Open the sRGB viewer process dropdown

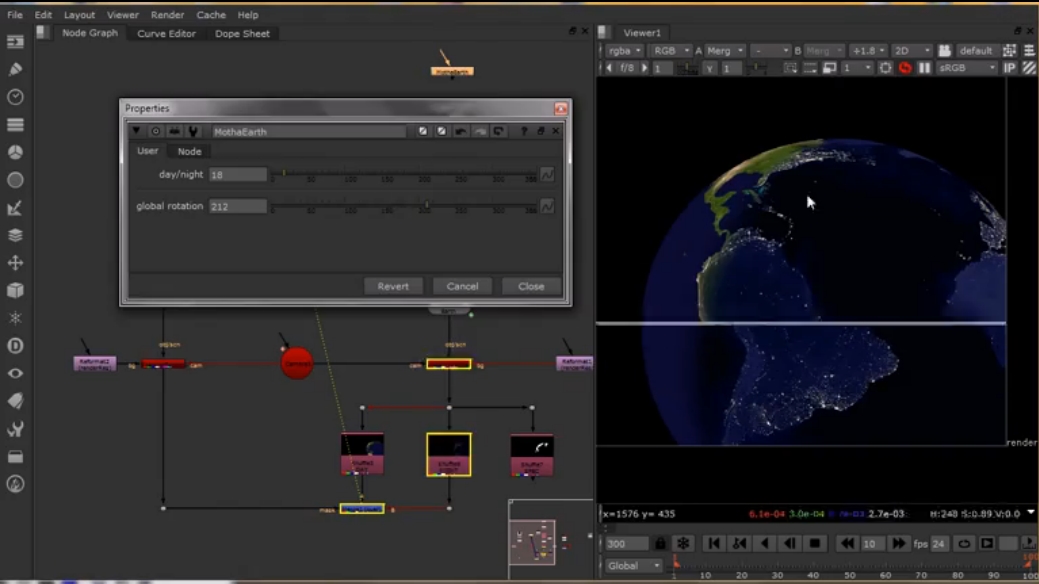coord(967,68)
